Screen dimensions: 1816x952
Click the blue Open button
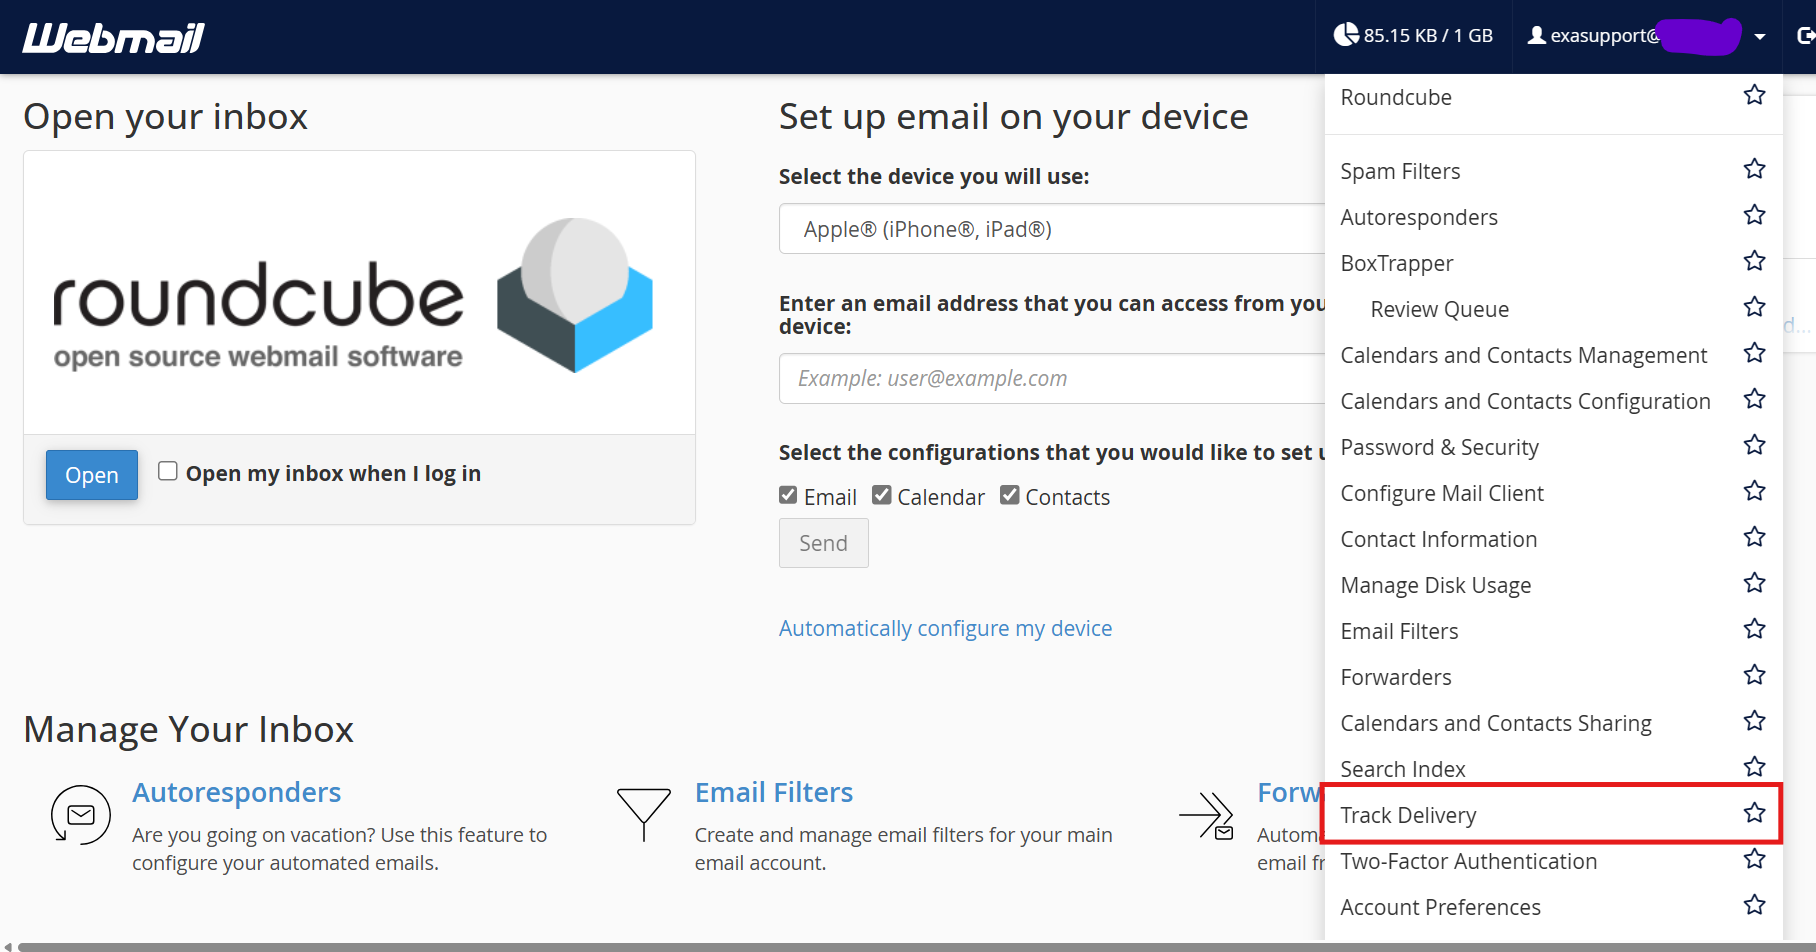[92, 475]
